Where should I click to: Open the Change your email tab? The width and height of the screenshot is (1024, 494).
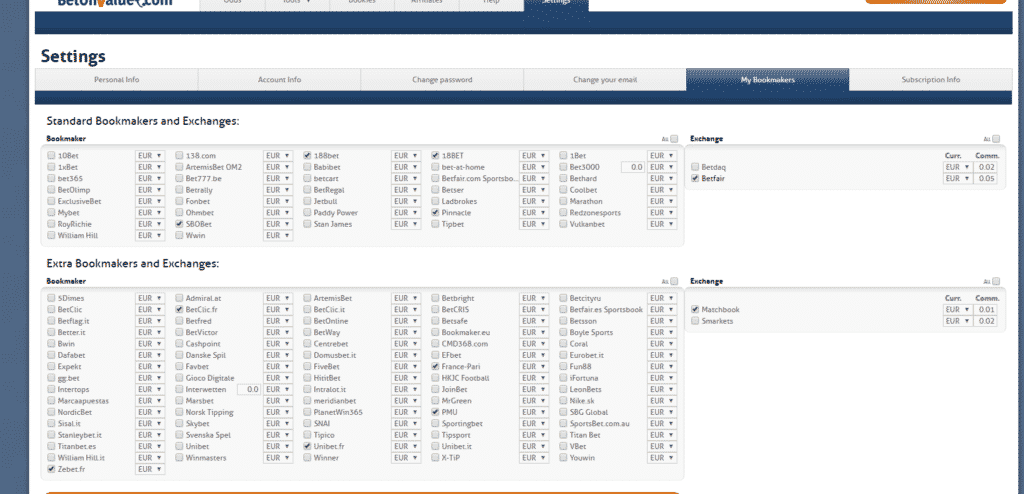click(605, 80)
